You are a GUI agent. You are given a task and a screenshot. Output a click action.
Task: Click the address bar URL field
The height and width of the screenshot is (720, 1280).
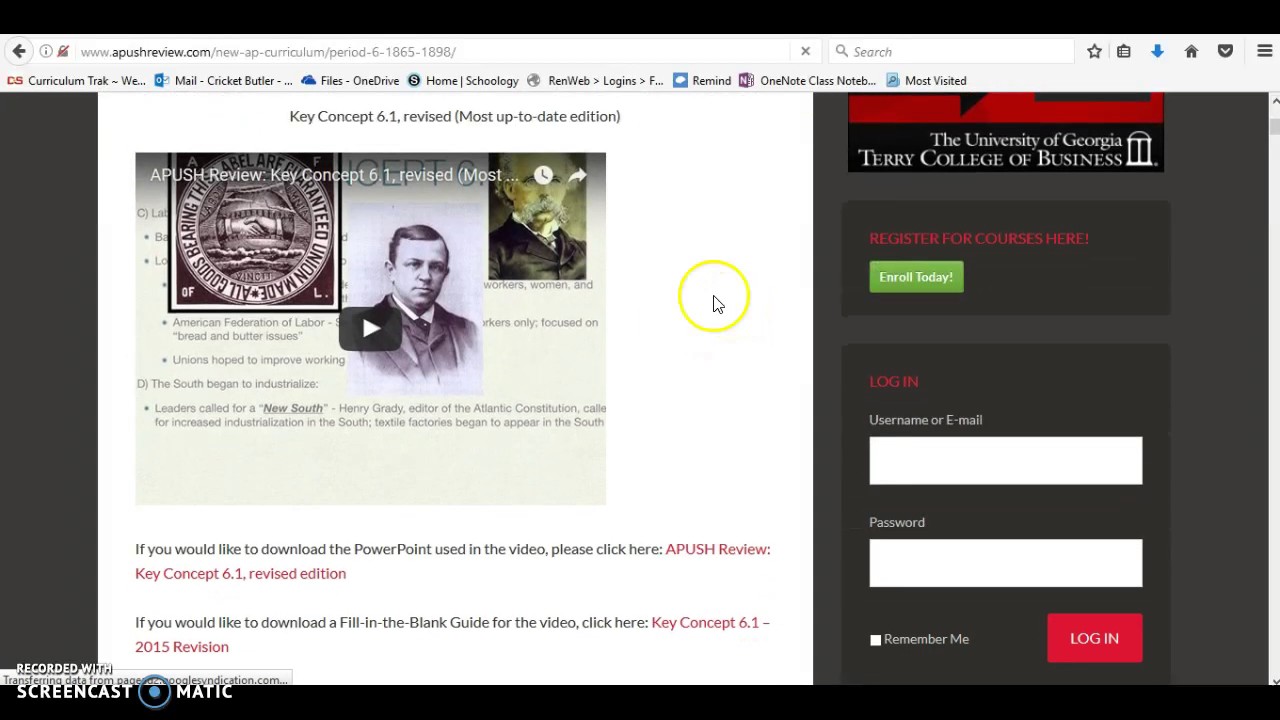click(x=430, y=51)
